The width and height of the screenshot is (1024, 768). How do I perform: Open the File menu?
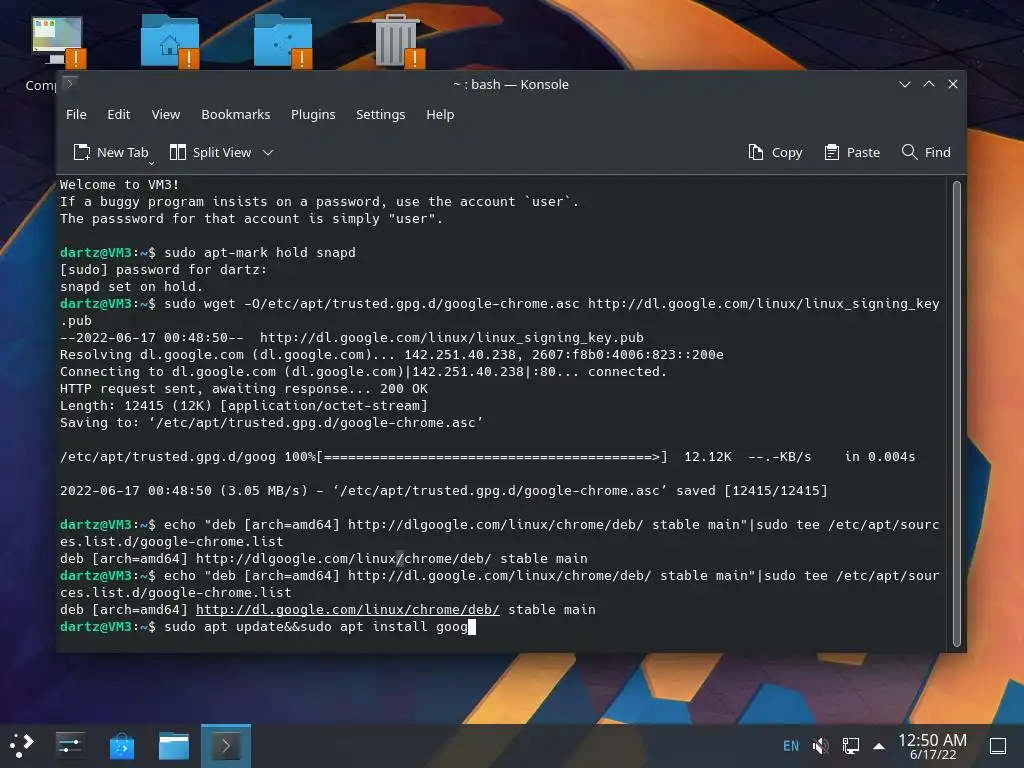[76, 114]
